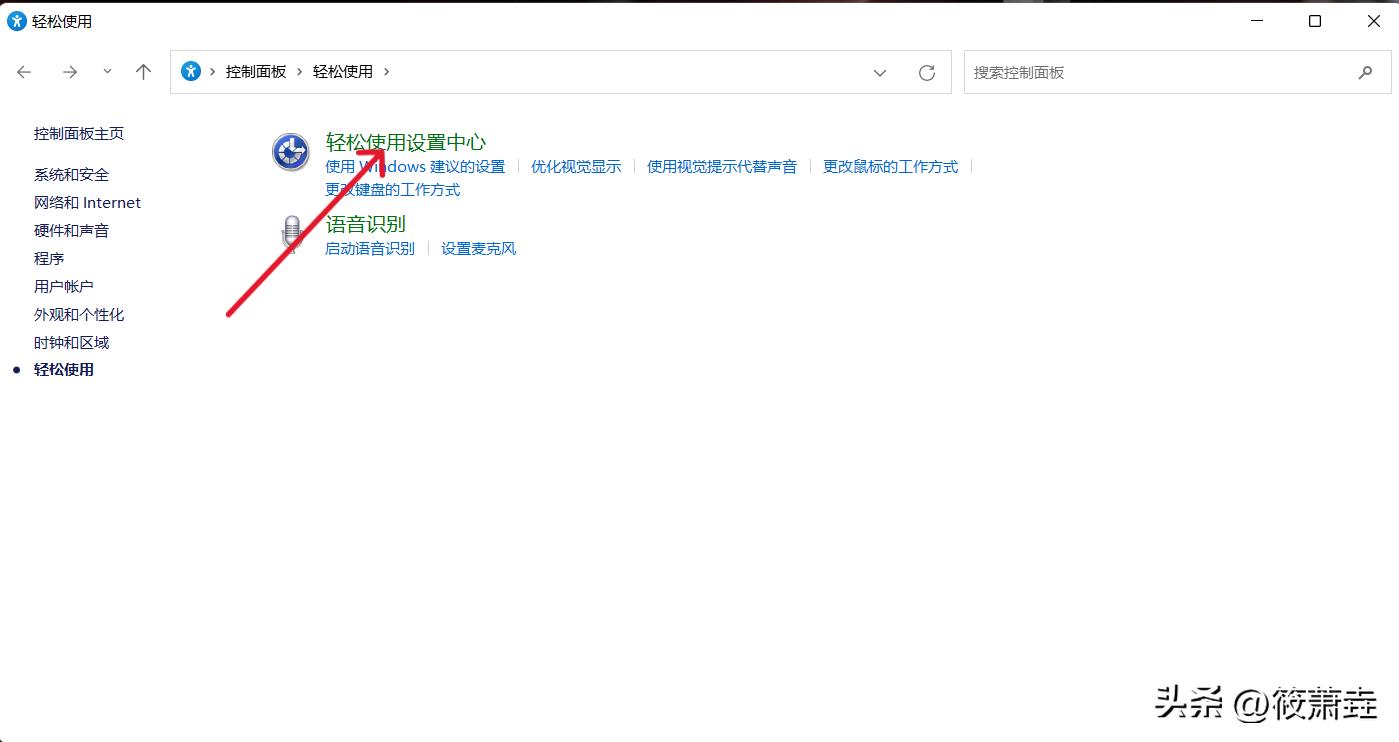This screenshot has width=1399, height=742.
Task: Click the search magnifier icon
Action: (x=1366, y=71)
